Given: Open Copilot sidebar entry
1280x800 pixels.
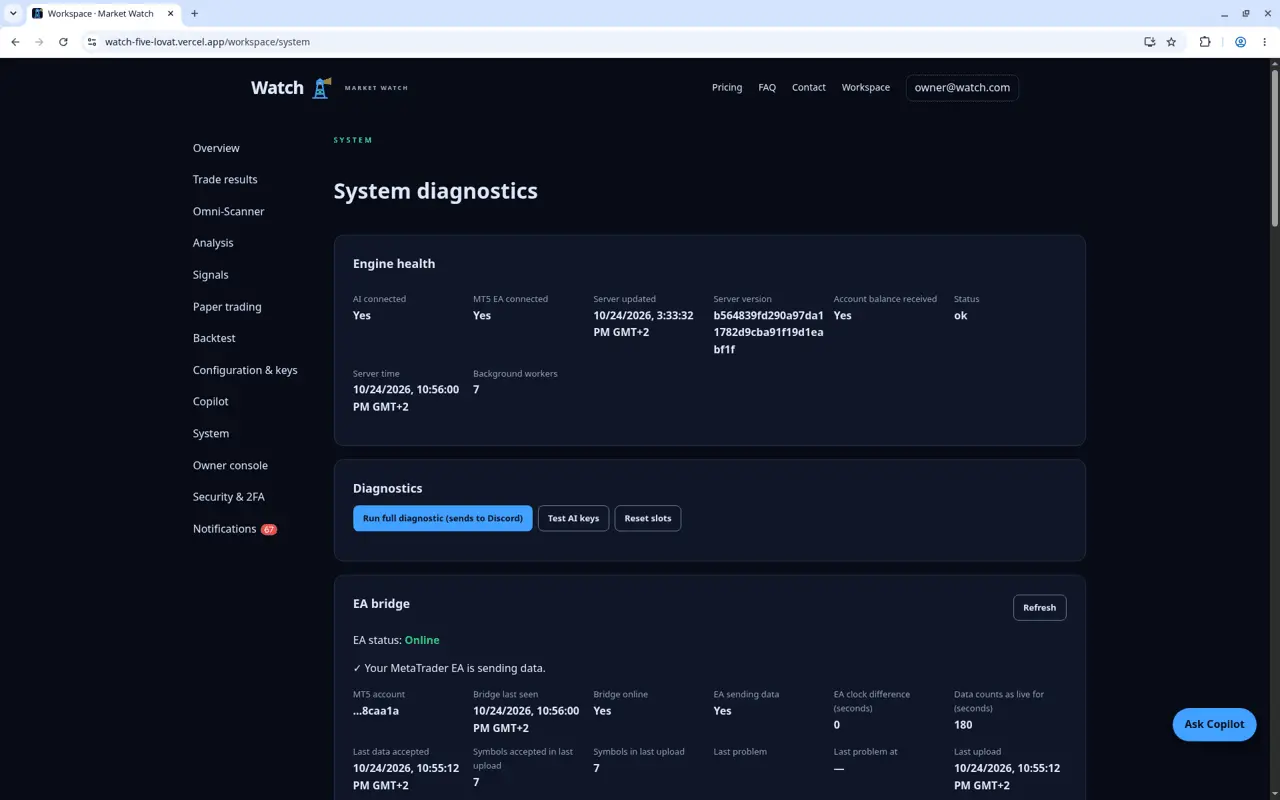Looking at the screenshot, I should click(x=211, y=402).
